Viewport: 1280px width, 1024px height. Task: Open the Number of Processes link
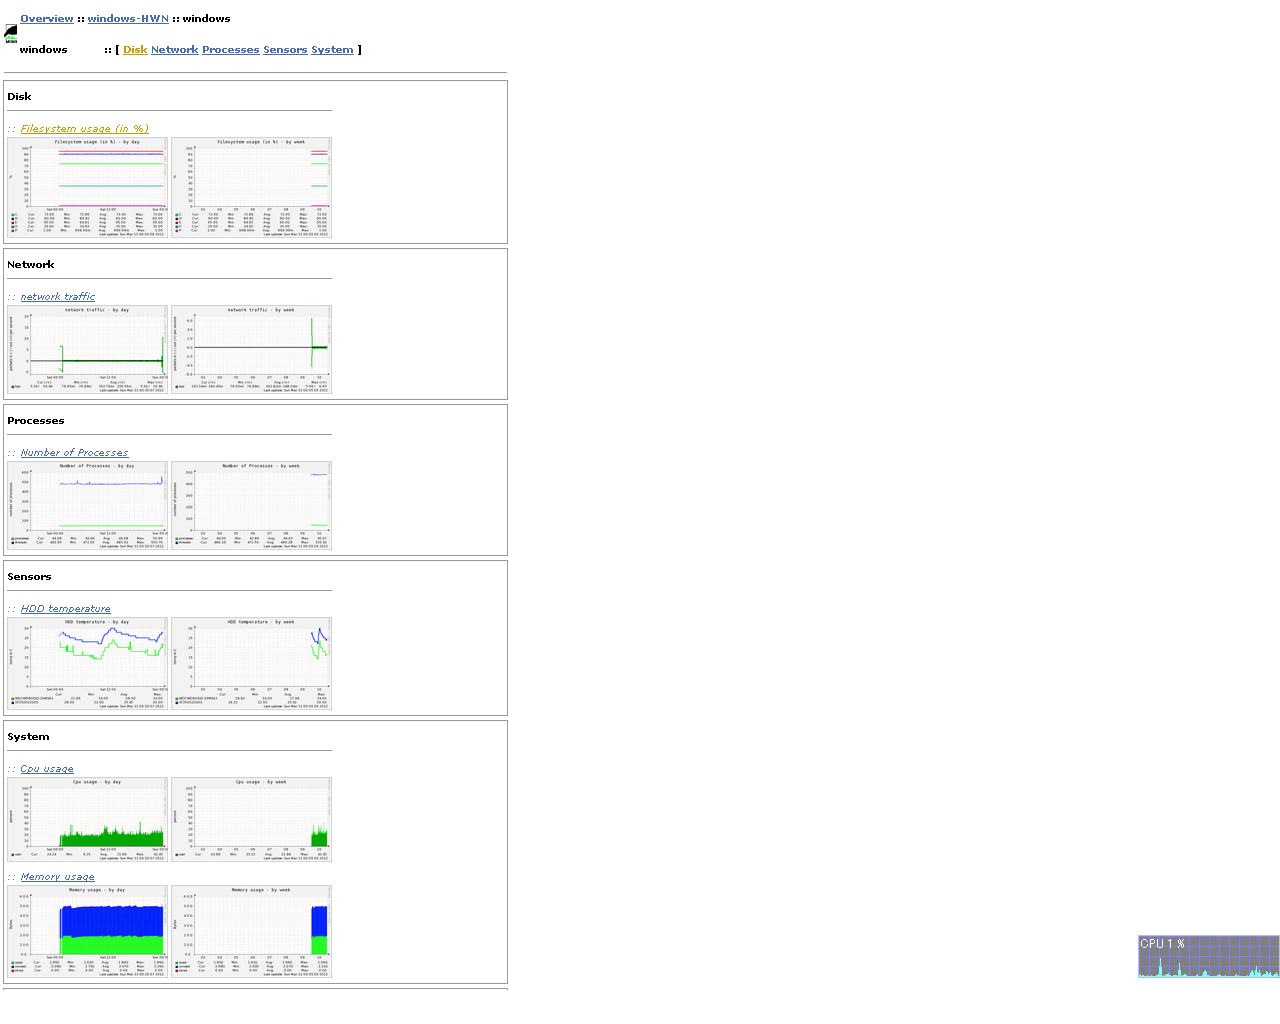pyautogui.click(x=75, y=453)
